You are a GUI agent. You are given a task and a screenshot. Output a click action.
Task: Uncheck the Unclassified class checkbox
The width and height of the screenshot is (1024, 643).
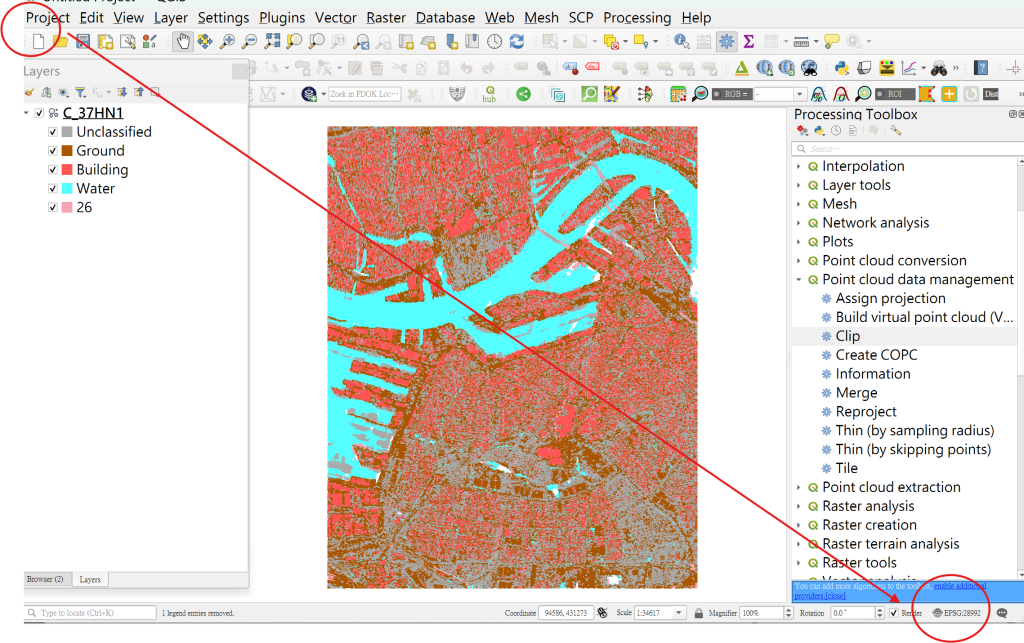pos(53,132)
